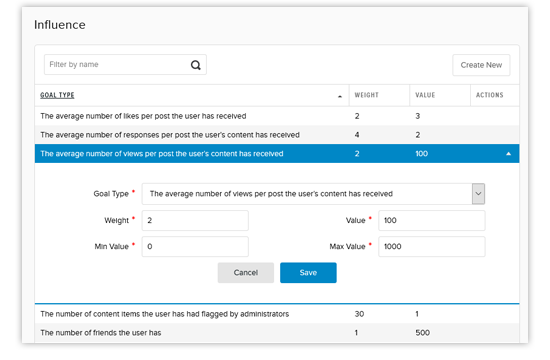The height and width of the screenshot is (360, 550).
Task: Collapse the expanded views row with the up arrow
Action: (508, 154)
